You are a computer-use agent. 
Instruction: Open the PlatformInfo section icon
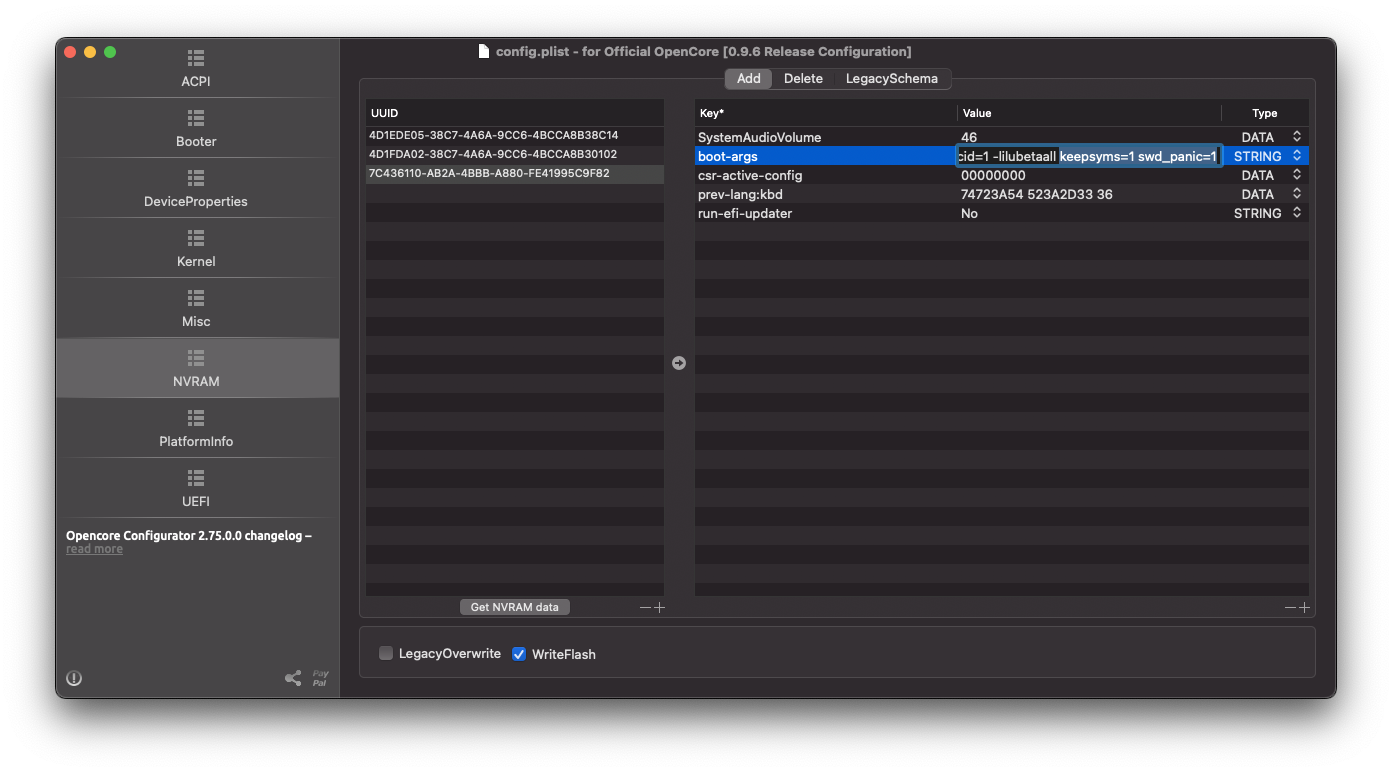coord(196,418)
